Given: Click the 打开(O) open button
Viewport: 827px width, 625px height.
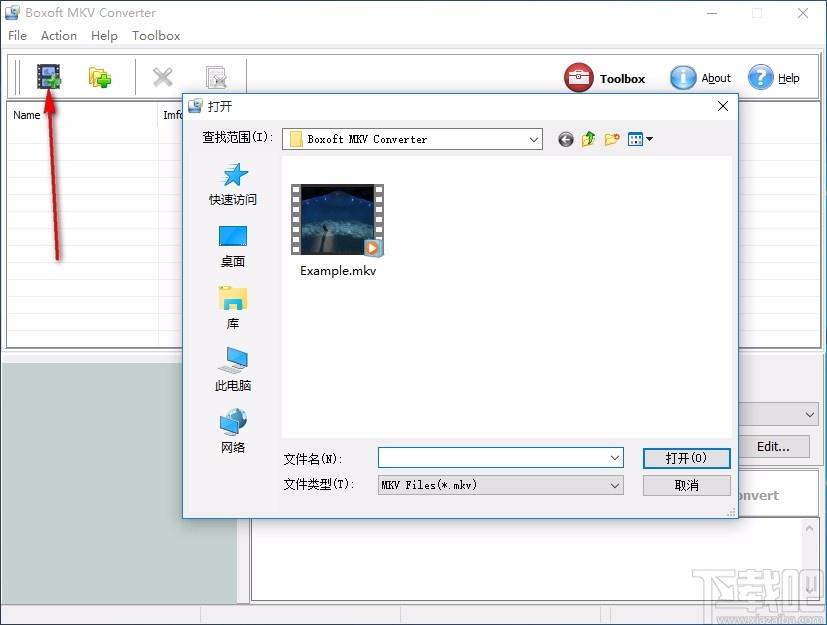Looking at the screenshot, I should (x=686, y=458).
